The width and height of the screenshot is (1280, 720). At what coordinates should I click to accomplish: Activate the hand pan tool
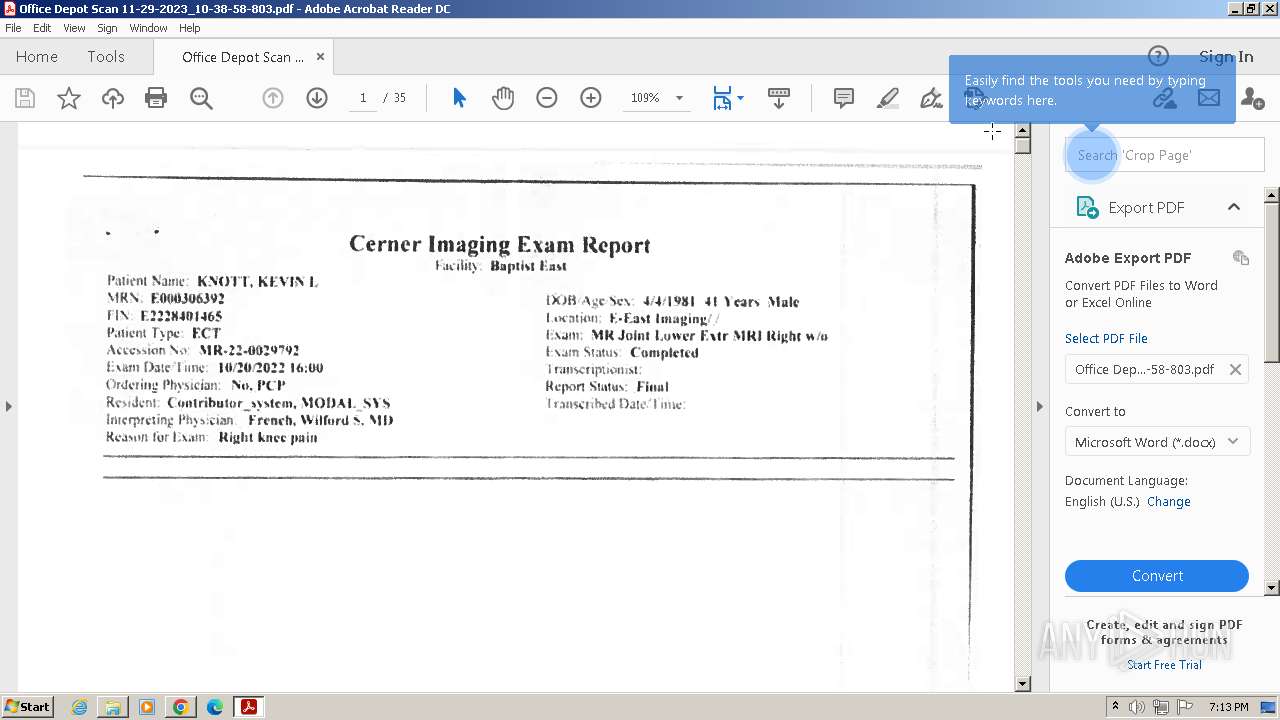point(503,98)
